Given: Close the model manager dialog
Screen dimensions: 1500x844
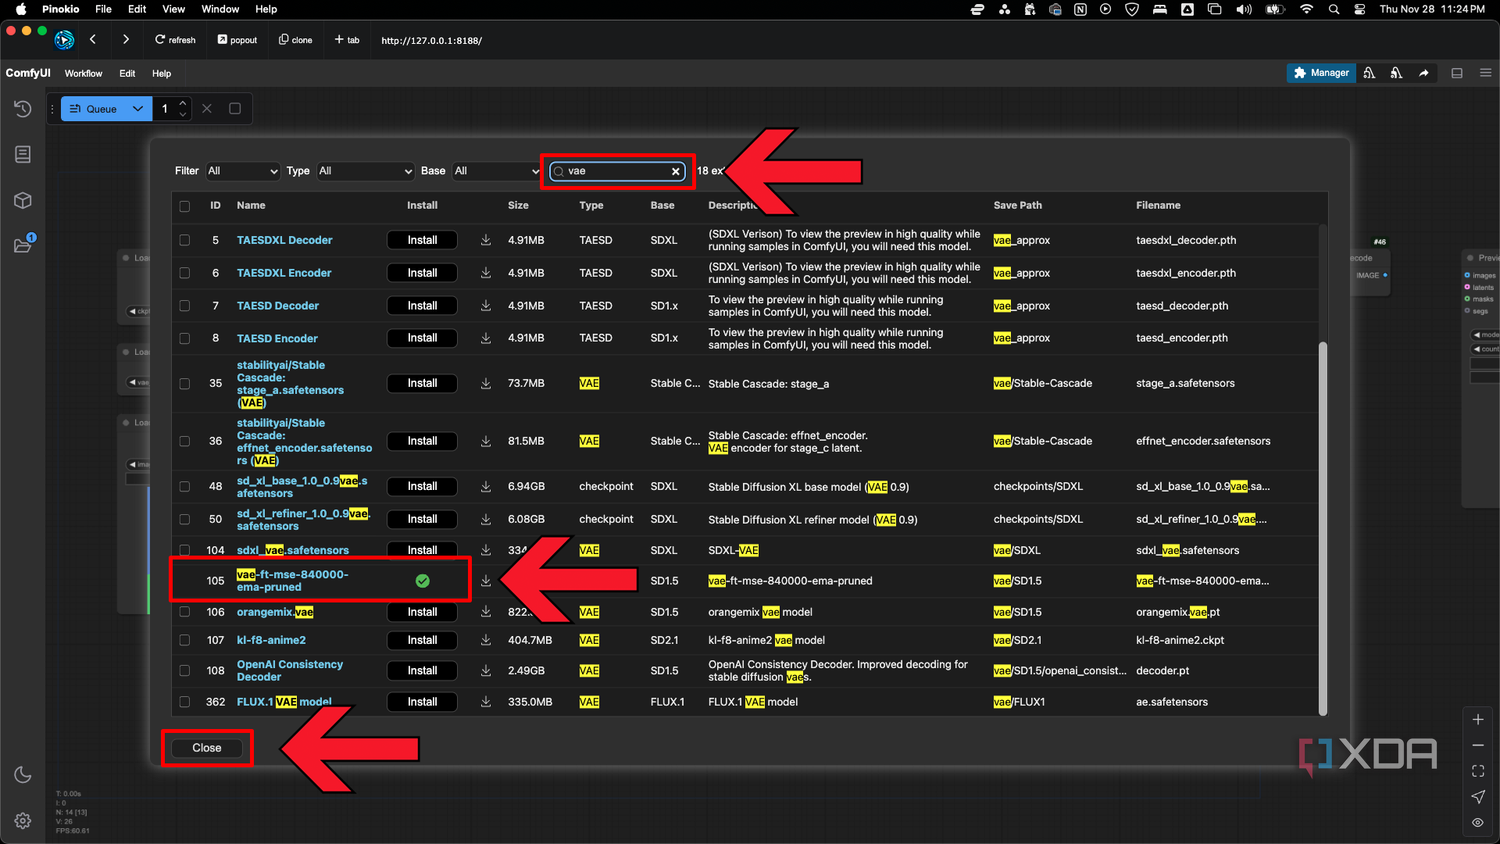Looking at the screenshot, I should coord(207,748).
